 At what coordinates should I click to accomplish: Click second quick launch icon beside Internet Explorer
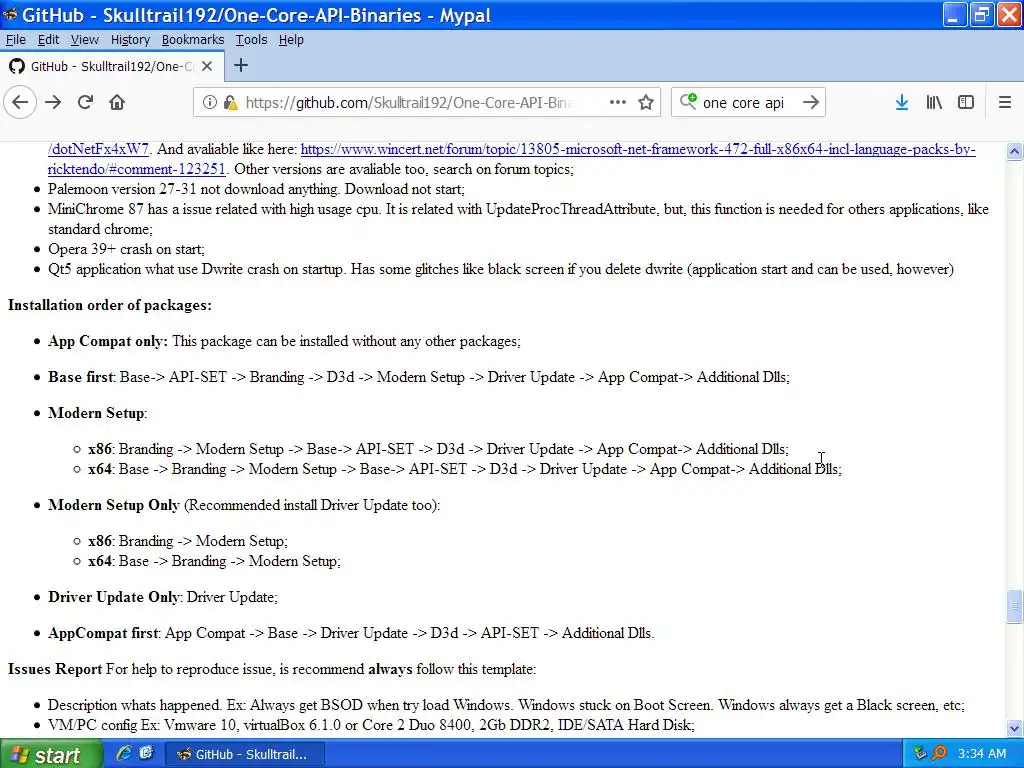146,754
